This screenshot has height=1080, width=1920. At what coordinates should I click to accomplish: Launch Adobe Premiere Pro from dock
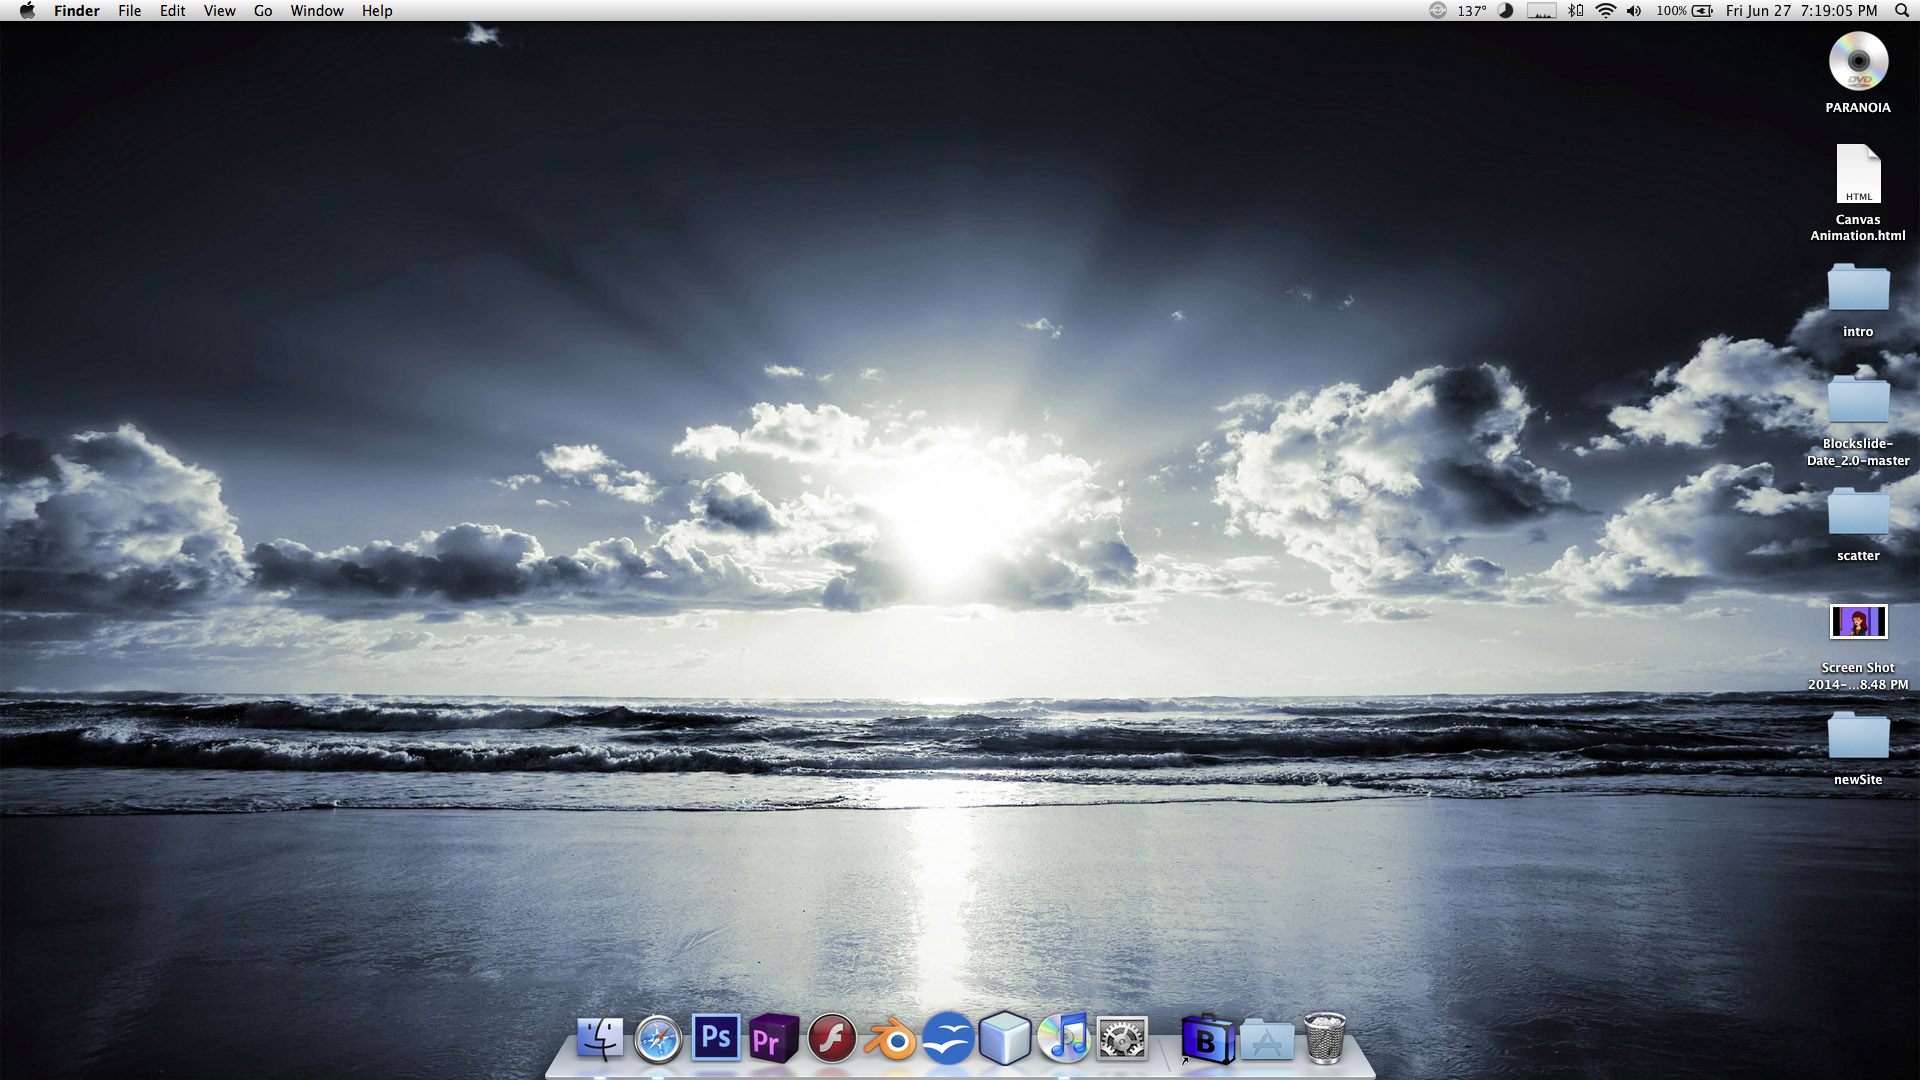pos(773,1039)
